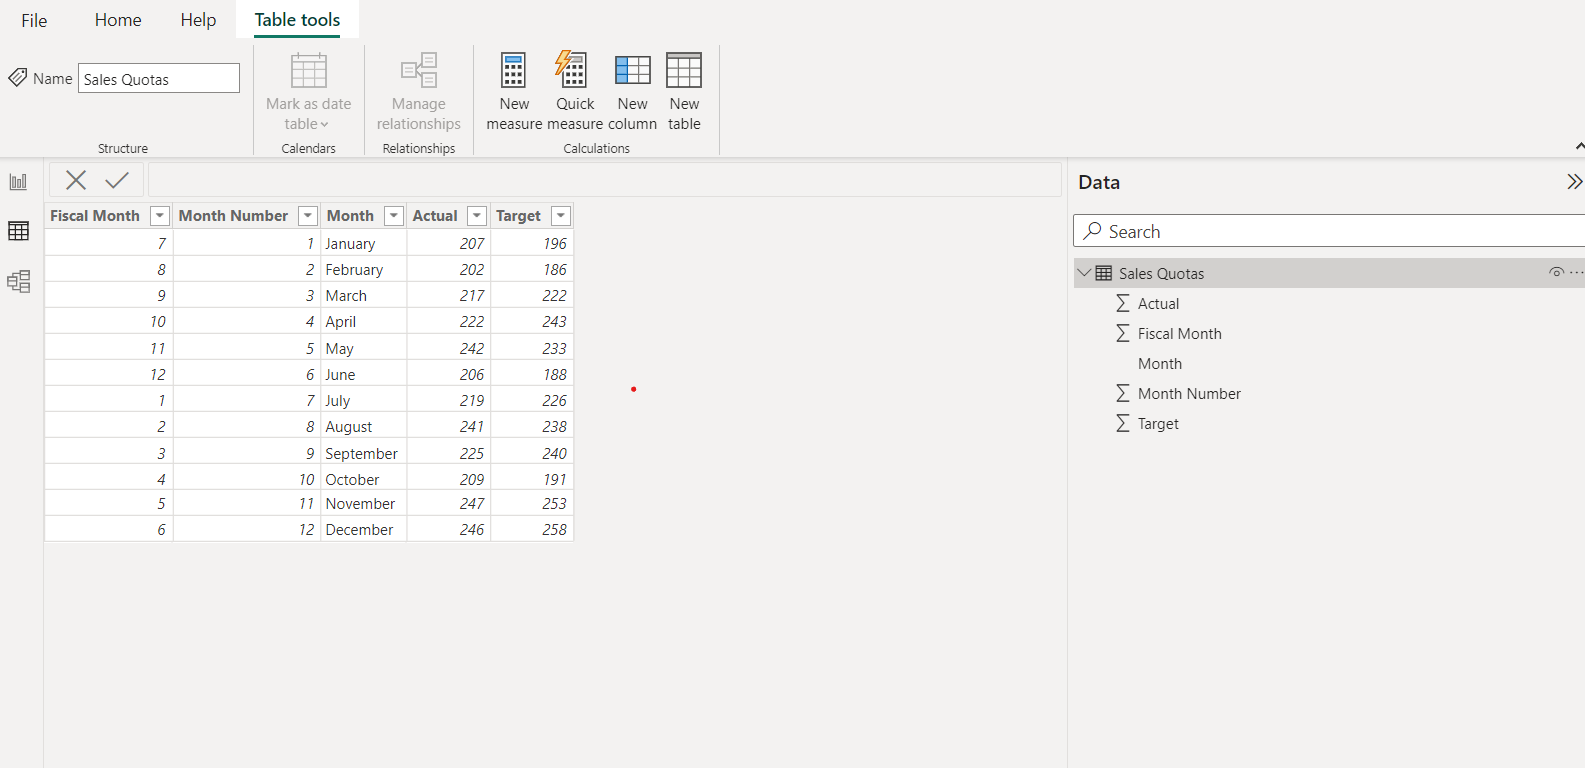Open the Month column filter dropdown
The width and height of the screenshot is (1585, 768).
click(x=394, y=216)
